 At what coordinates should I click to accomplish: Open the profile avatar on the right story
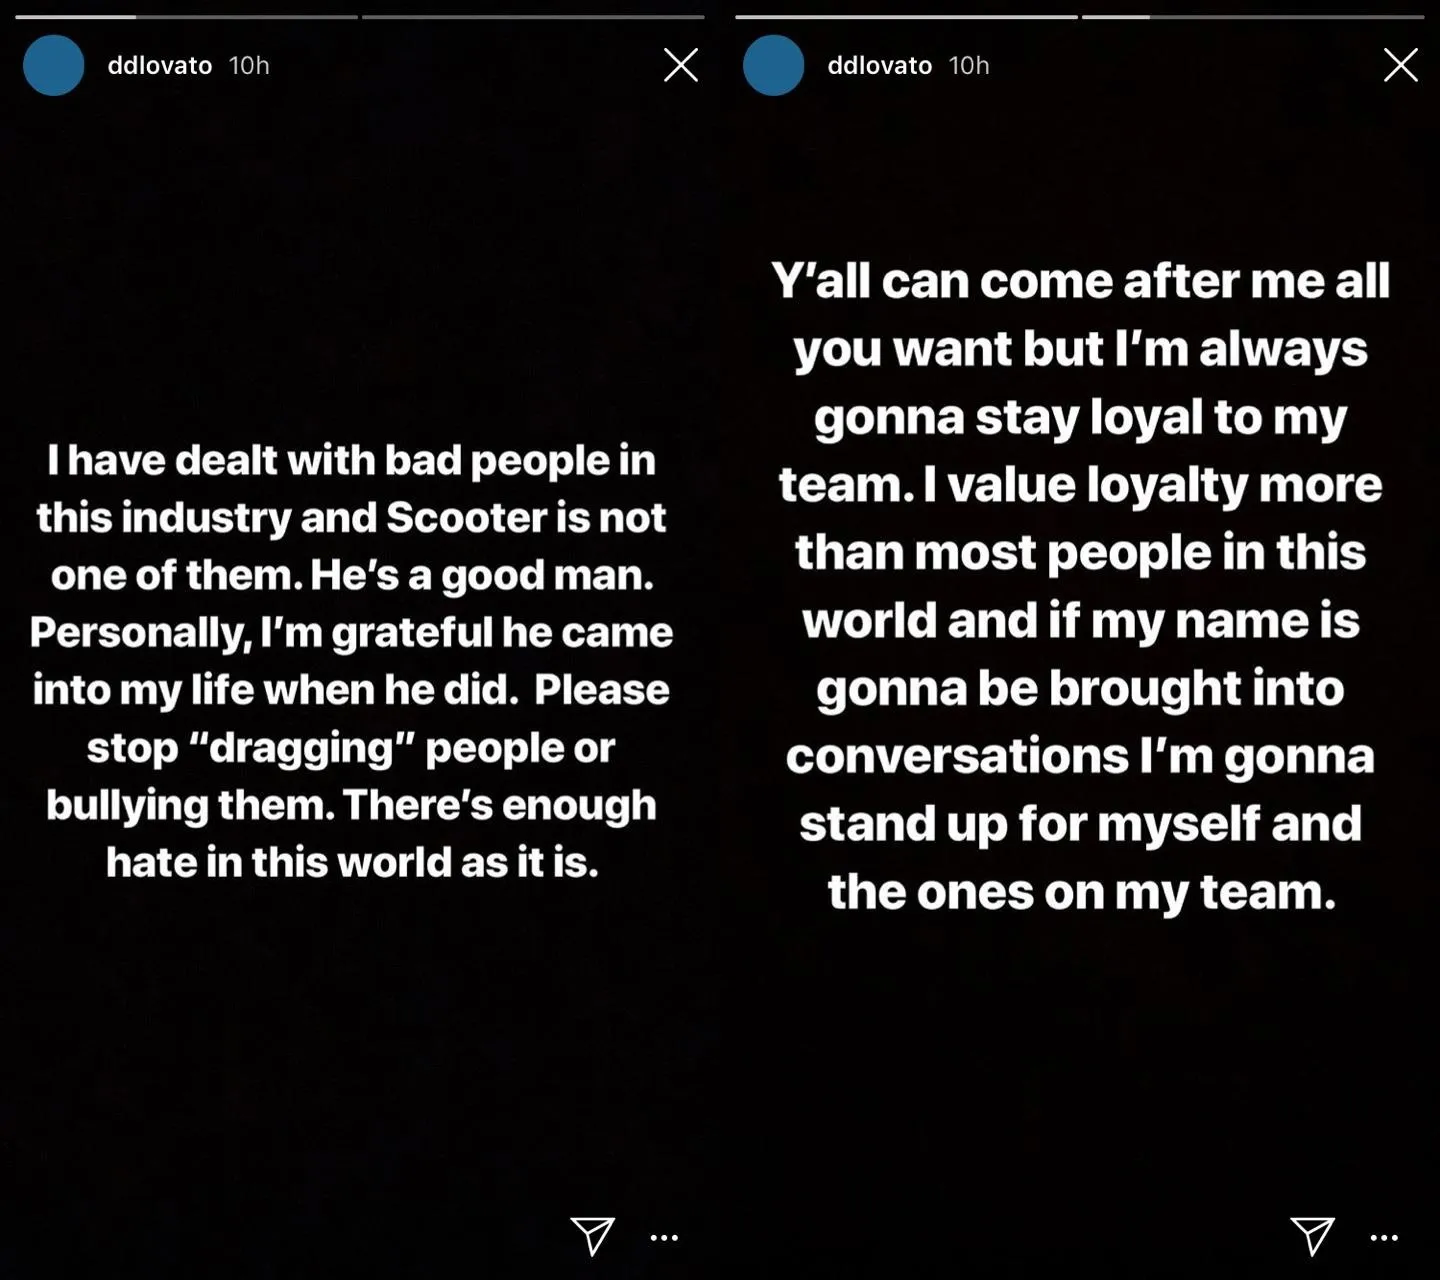tap(774, 65)
